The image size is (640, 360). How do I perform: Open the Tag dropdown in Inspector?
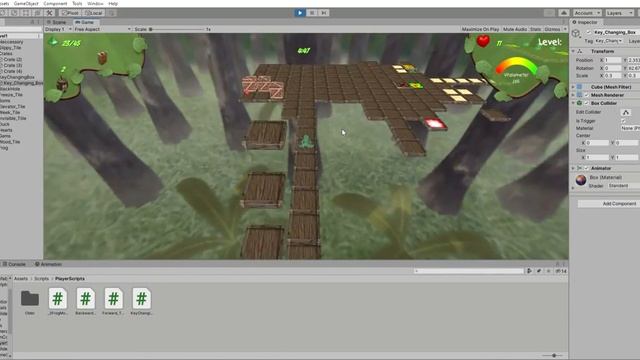[x=609, y=41]
